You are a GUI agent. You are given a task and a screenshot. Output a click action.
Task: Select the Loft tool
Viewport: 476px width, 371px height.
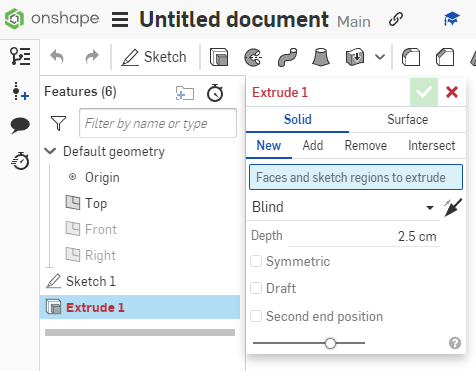[321, 57]
